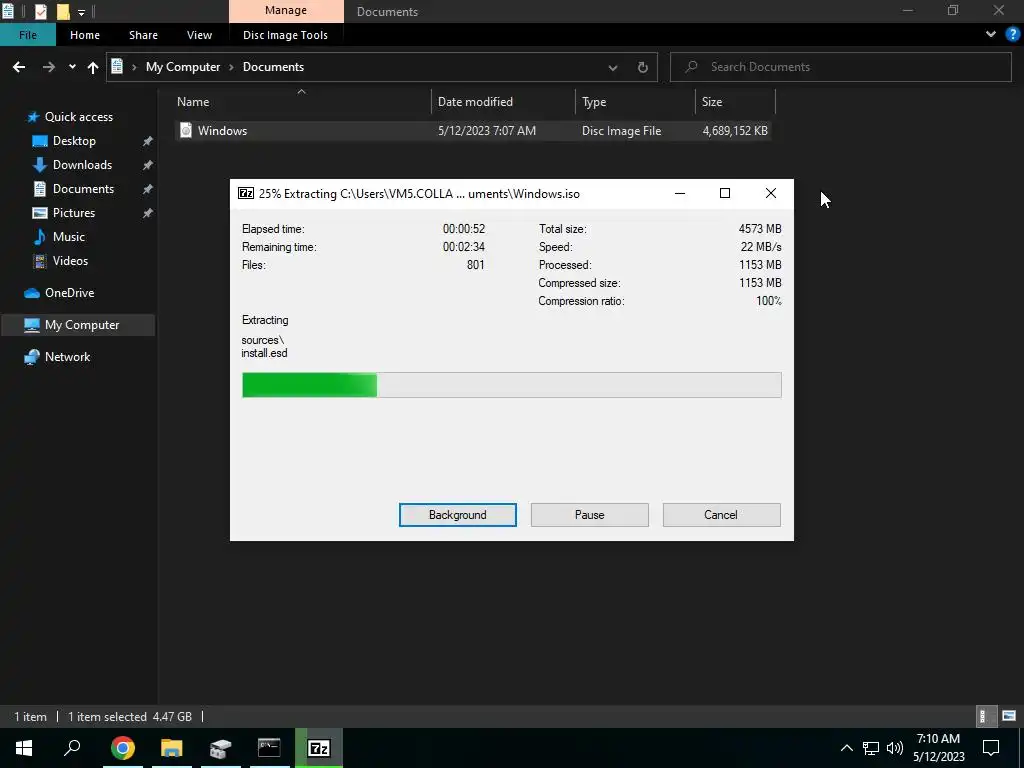Select My Computer in navigation pane

(78, 325)
